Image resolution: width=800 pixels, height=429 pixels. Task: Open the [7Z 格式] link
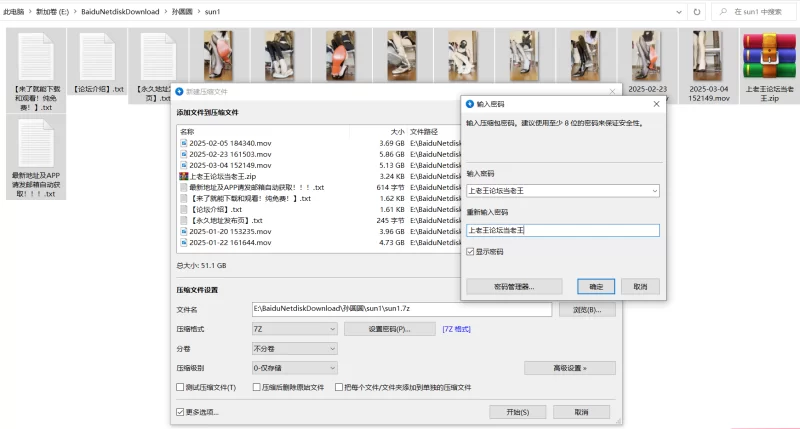[456, 329]
